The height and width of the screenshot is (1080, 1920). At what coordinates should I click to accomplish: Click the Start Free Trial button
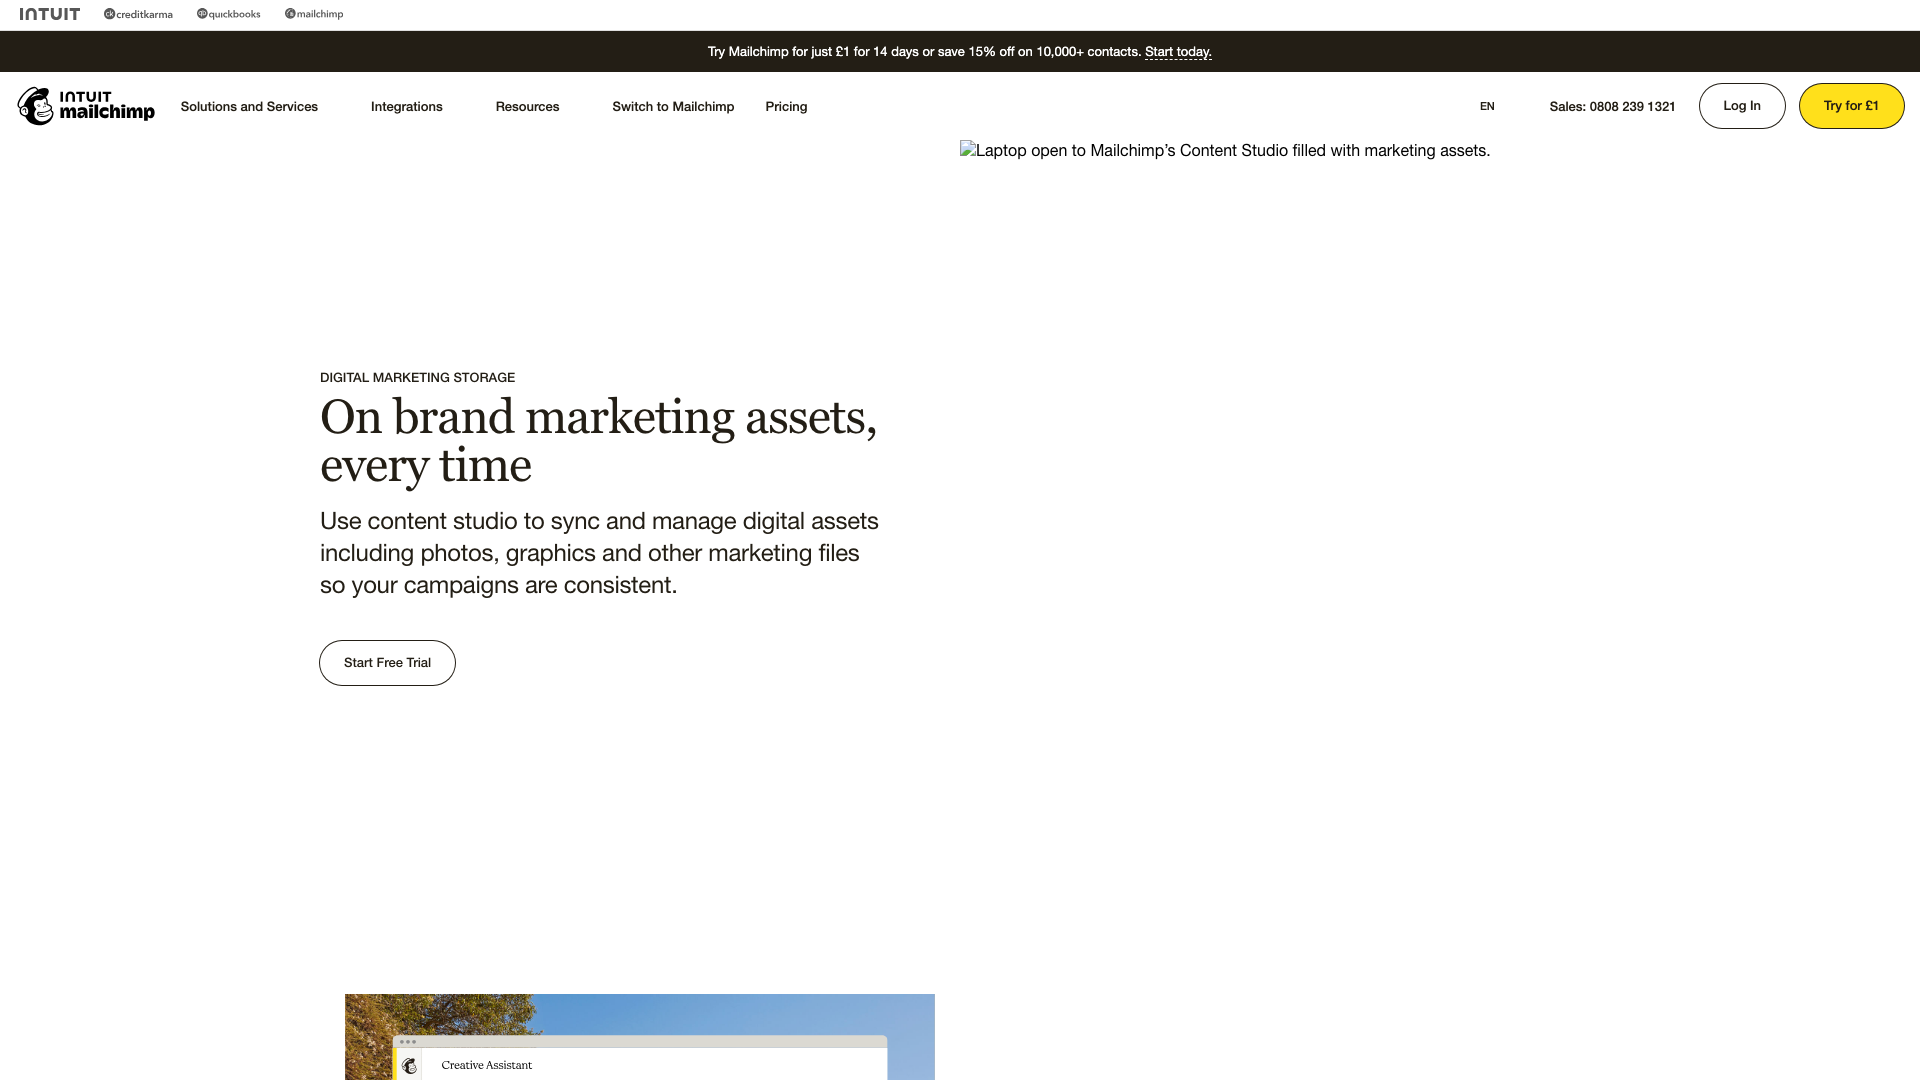tap(387, 662)
